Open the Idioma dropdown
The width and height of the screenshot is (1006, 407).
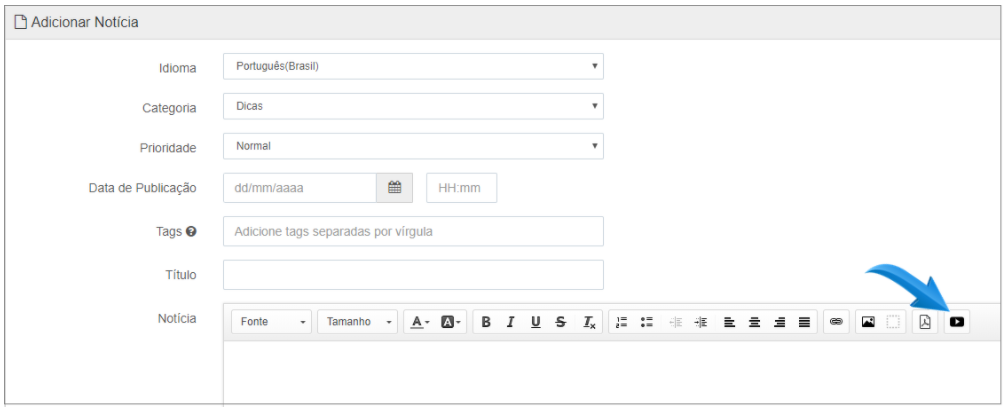point(413,66)
